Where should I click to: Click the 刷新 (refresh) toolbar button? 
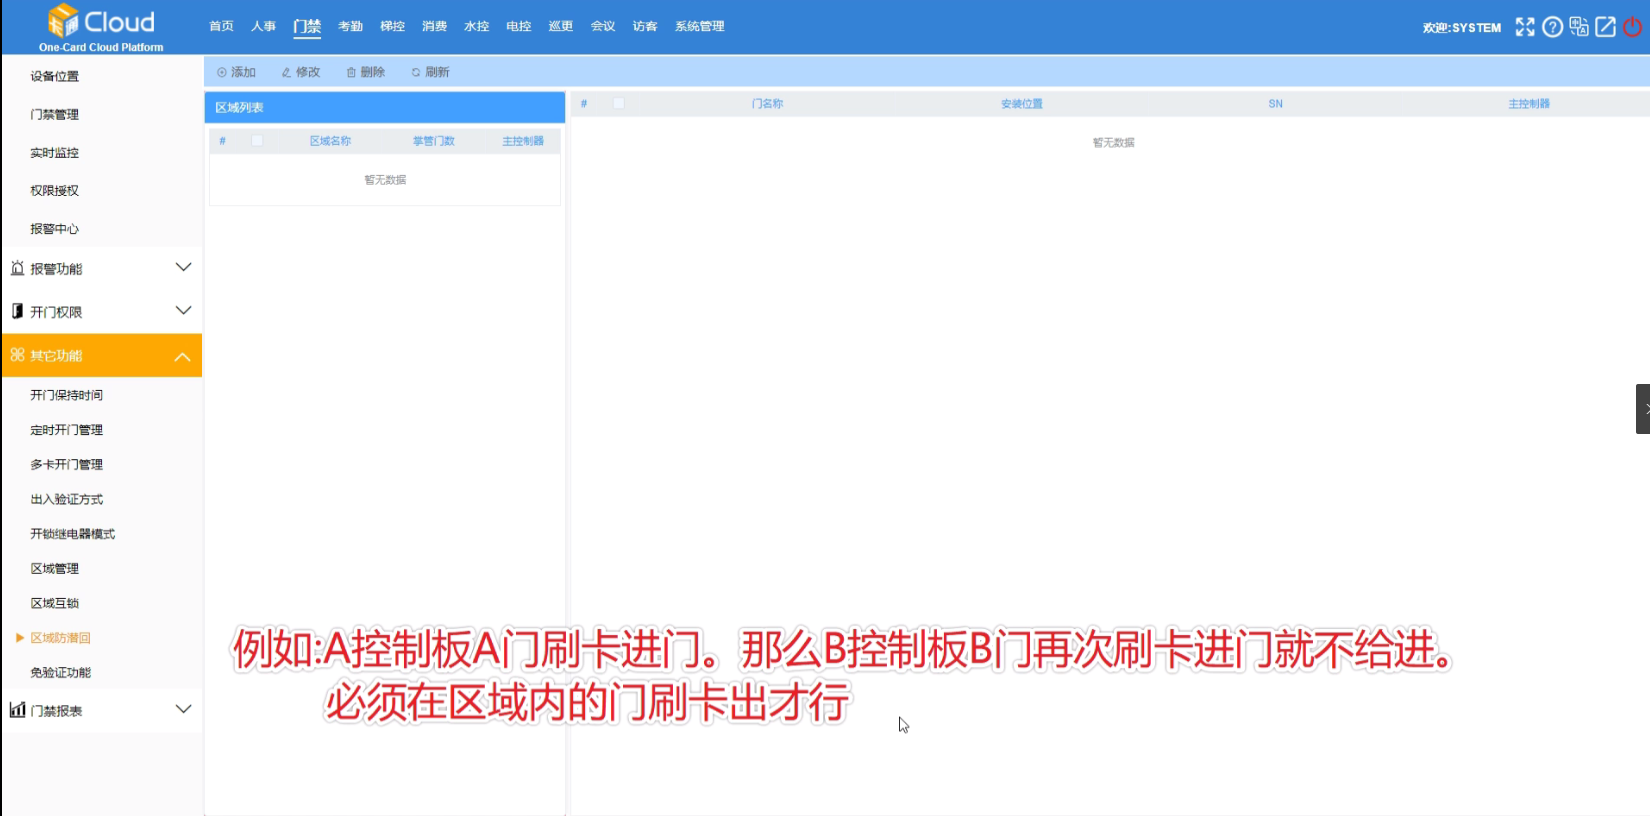pyautogui.click(x=431, y=72)
